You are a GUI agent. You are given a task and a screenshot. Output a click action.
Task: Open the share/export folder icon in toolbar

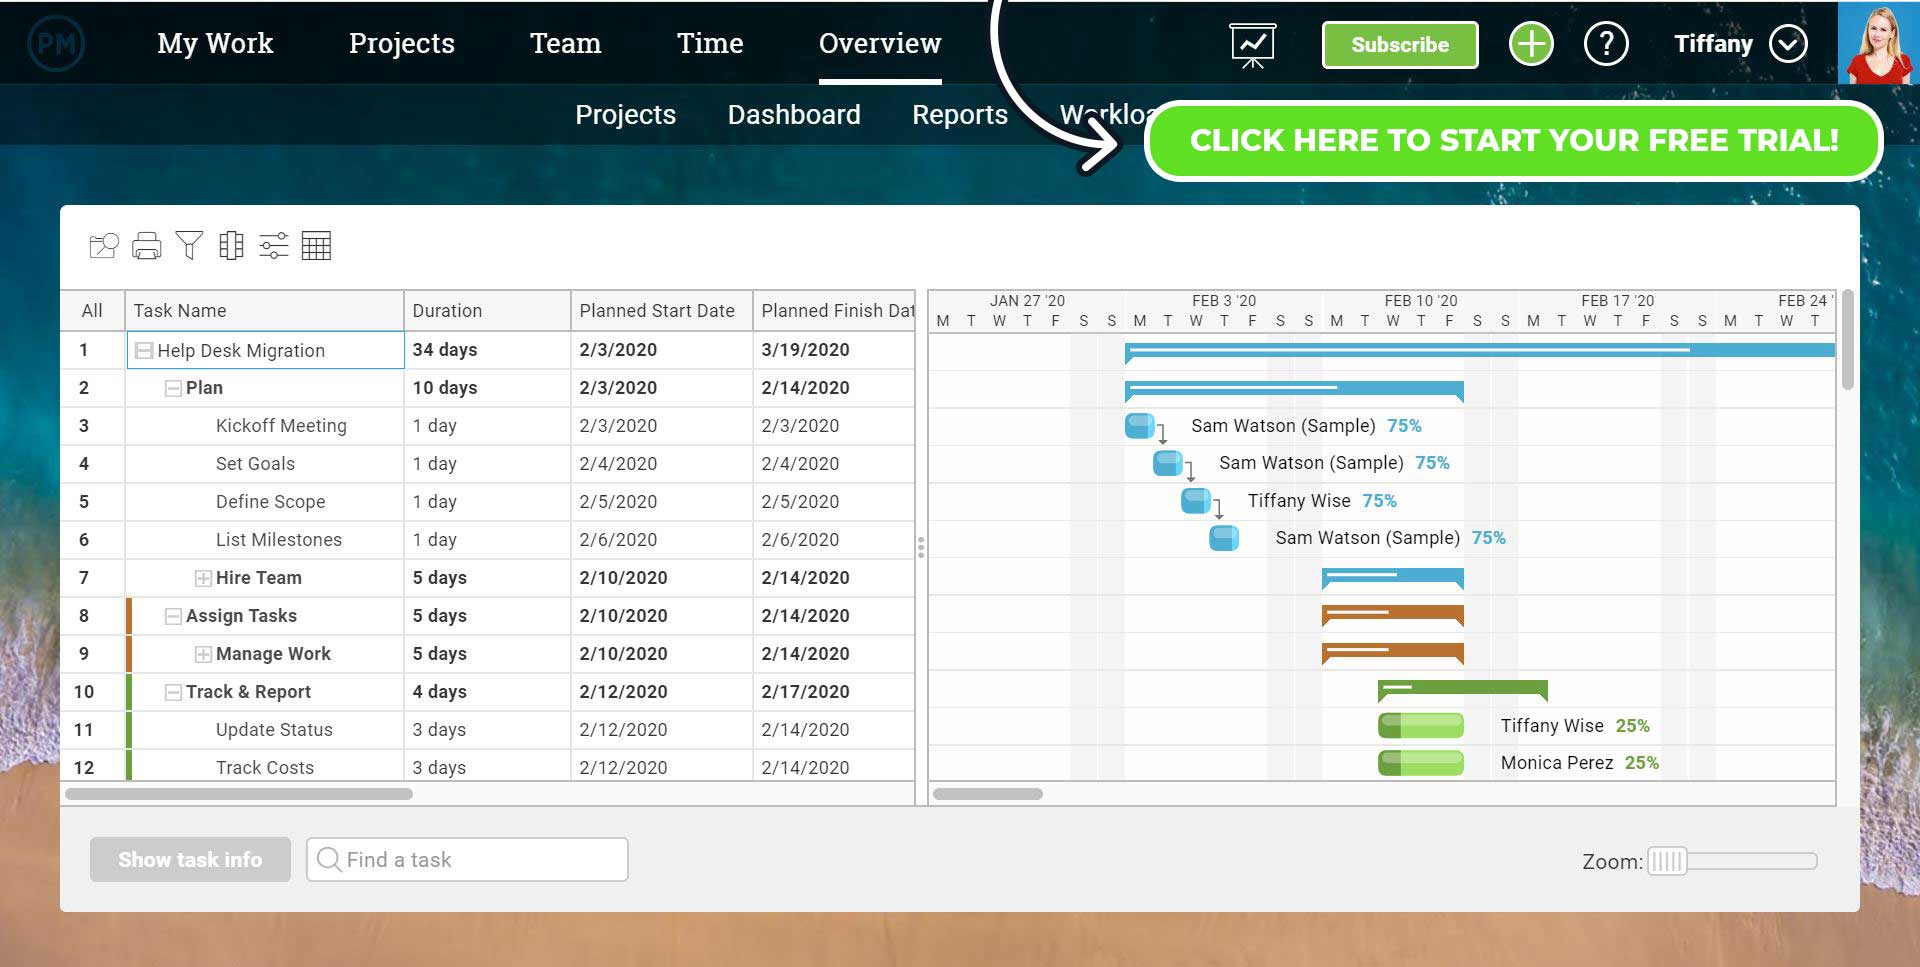point(104,245)
